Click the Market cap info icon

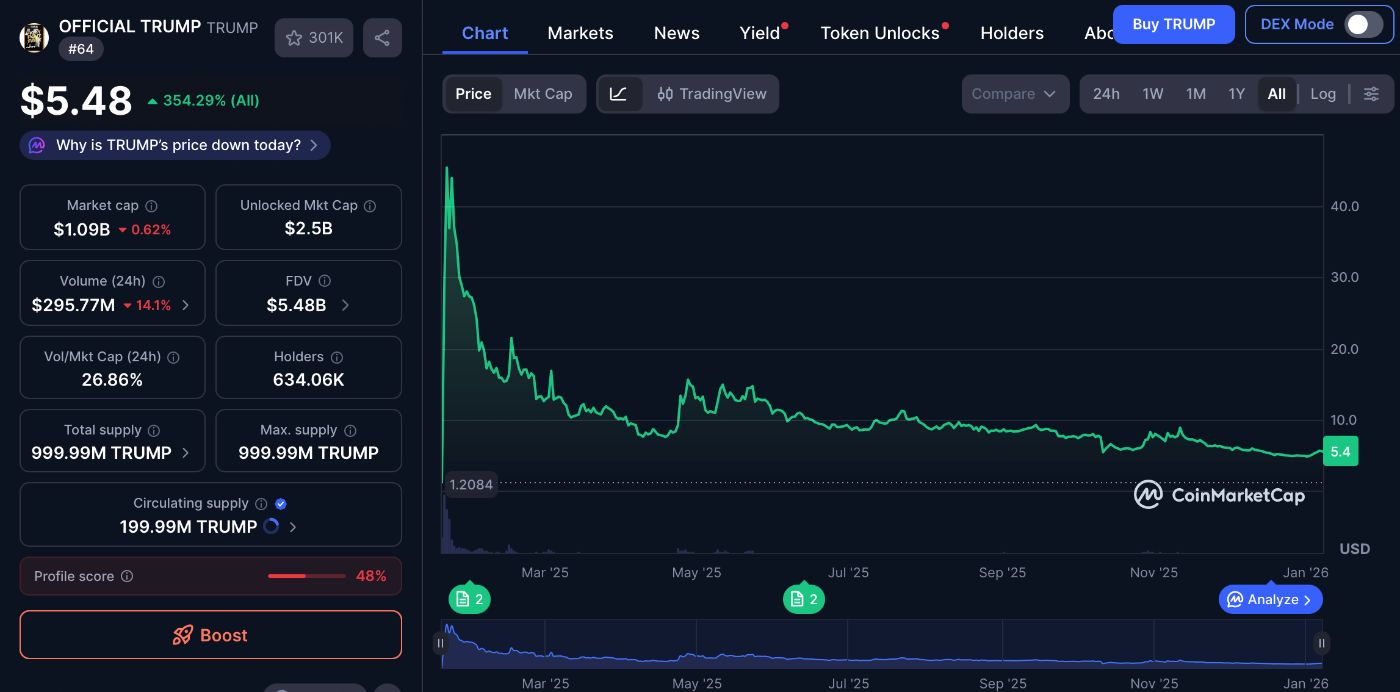(152, 206)
